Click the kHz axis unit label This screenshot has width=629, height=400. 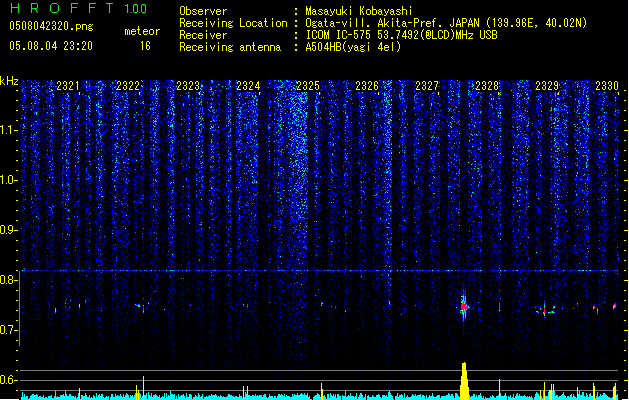click(9, 81)
